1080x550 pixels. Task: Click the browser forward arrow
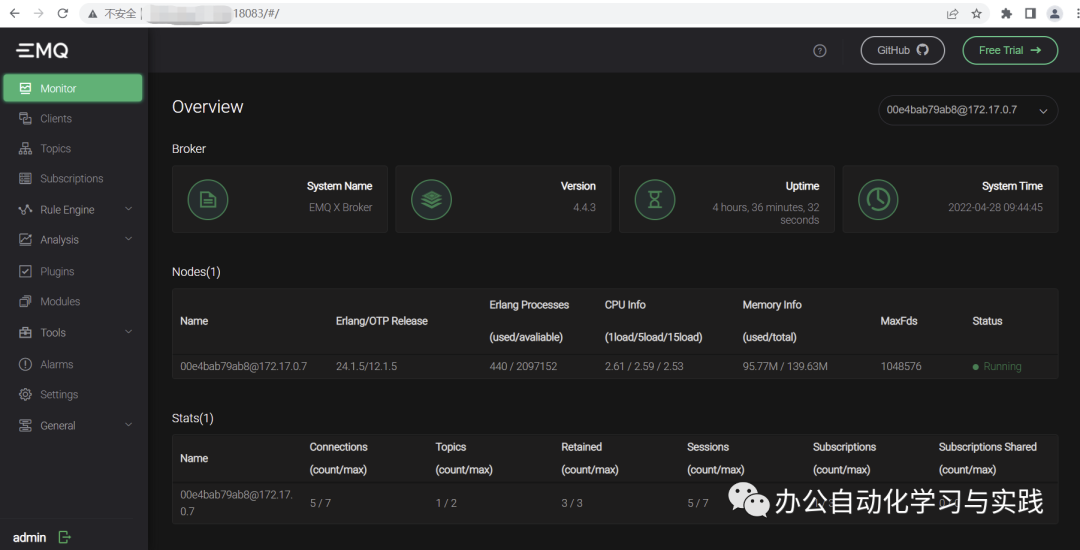39,13
